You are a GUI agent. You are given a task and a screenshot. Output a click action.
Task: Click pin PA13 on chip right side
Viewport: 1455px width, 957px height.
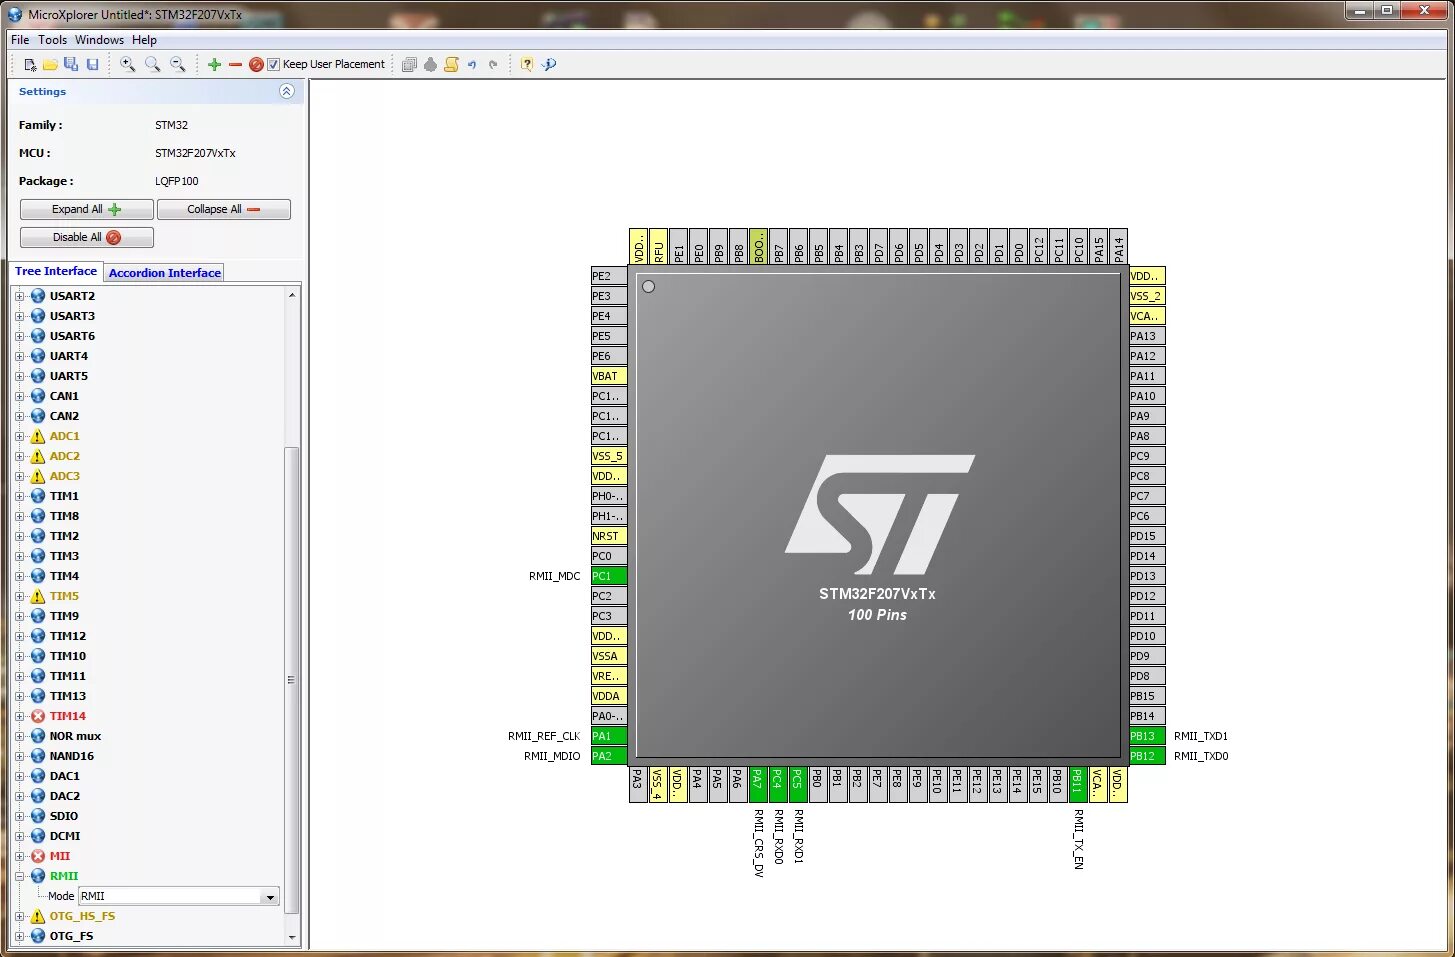1147,336
